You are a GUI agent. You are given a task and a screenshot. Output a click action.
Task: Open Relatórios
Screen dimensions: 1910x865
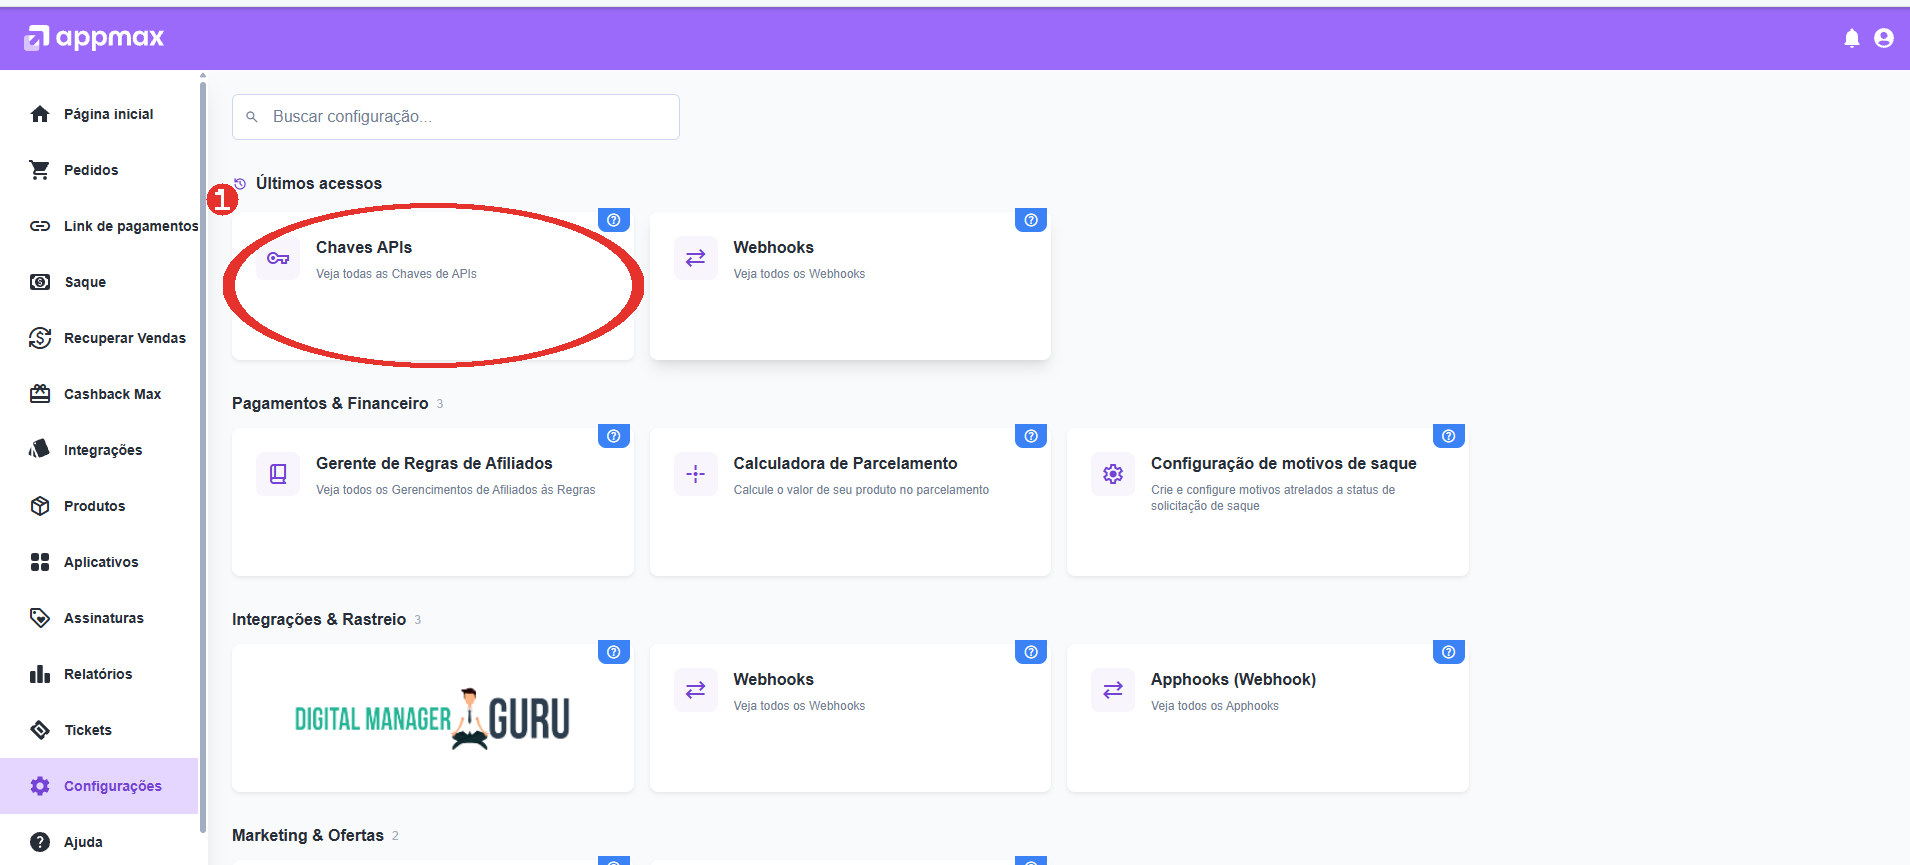click(100, 674)
